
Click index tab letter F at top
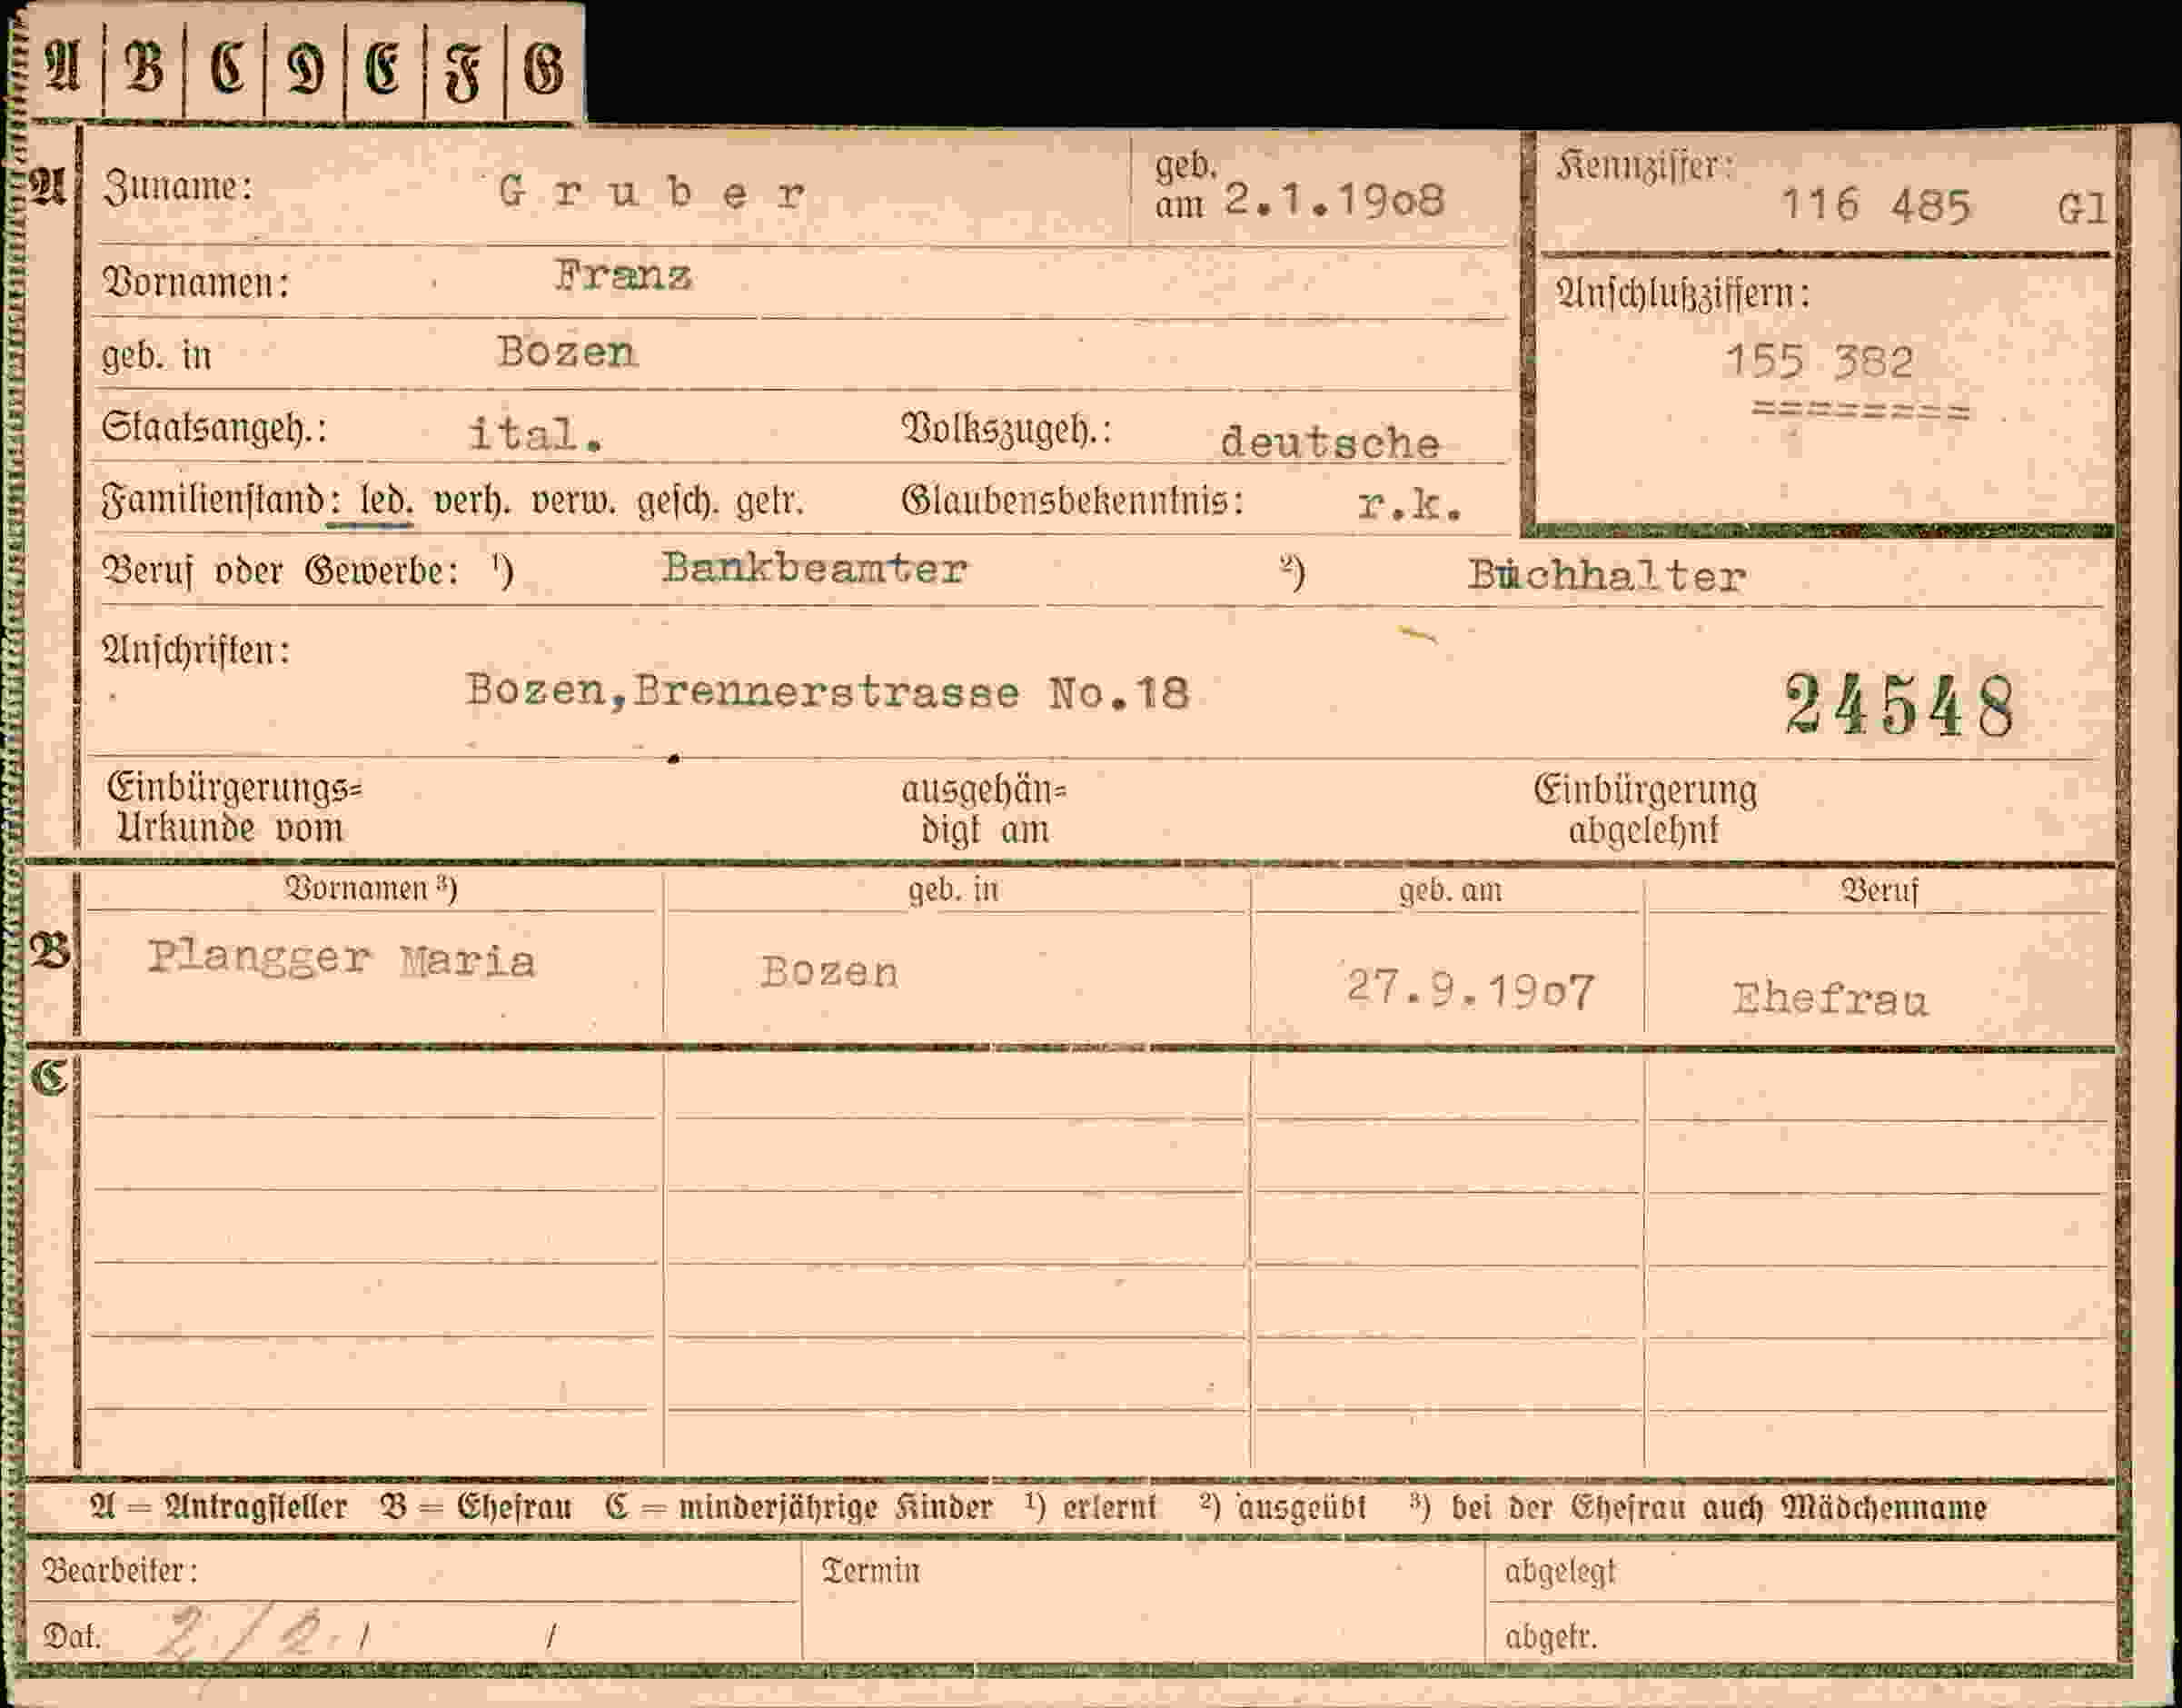(463, 72)
